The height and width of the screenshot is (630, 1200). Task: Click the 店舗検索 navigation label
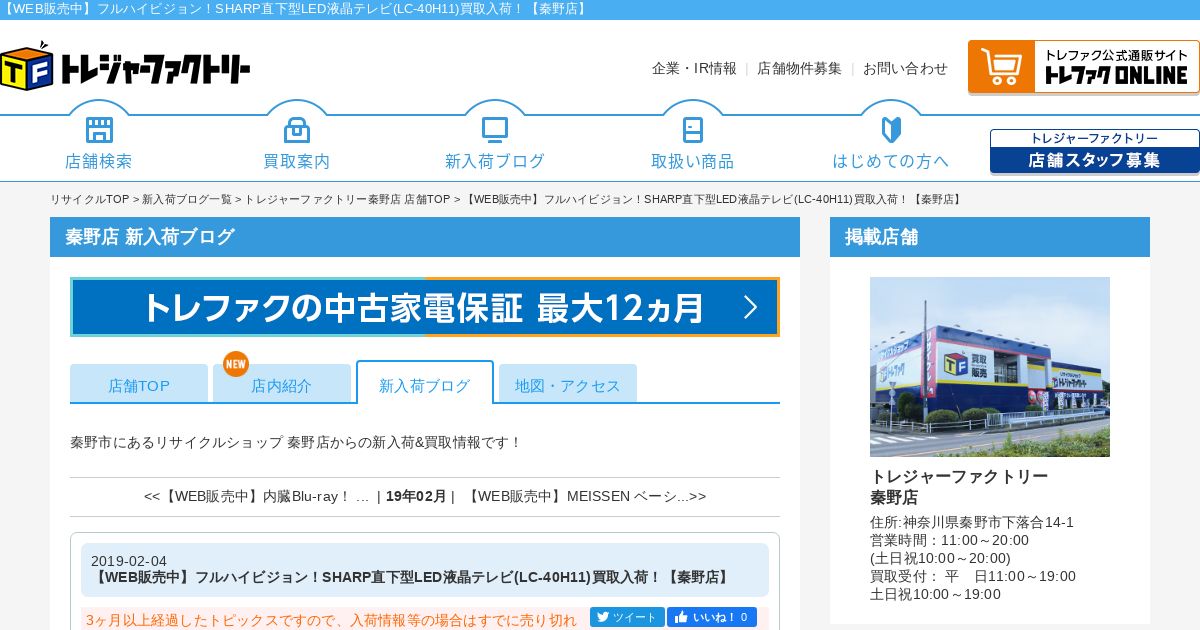99,161
